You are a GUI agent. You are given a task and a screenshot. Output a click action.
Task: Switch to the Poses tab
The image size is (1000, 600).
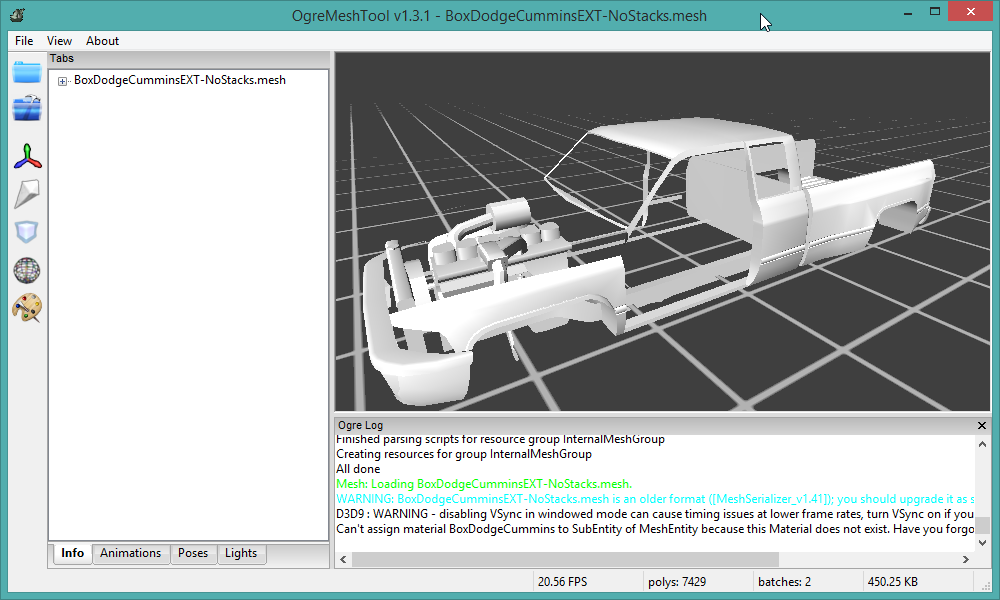click(193, 553)
